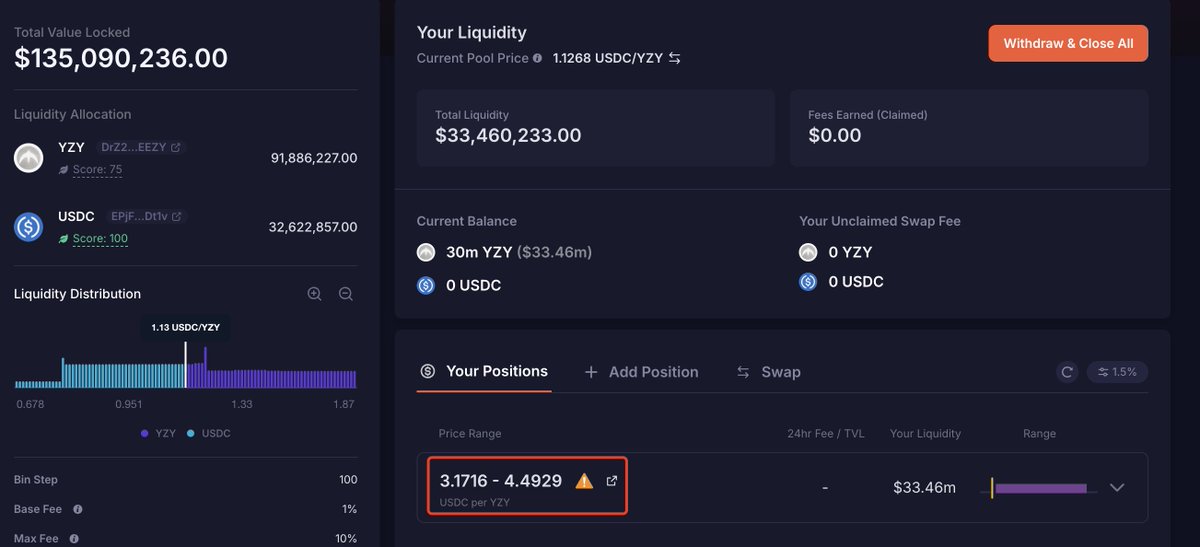This screenshot has width=1200, height=547.
Task: Zoom out on Liquidity Distribution chart
Action: pyautogui.click(x=346, y=294)
